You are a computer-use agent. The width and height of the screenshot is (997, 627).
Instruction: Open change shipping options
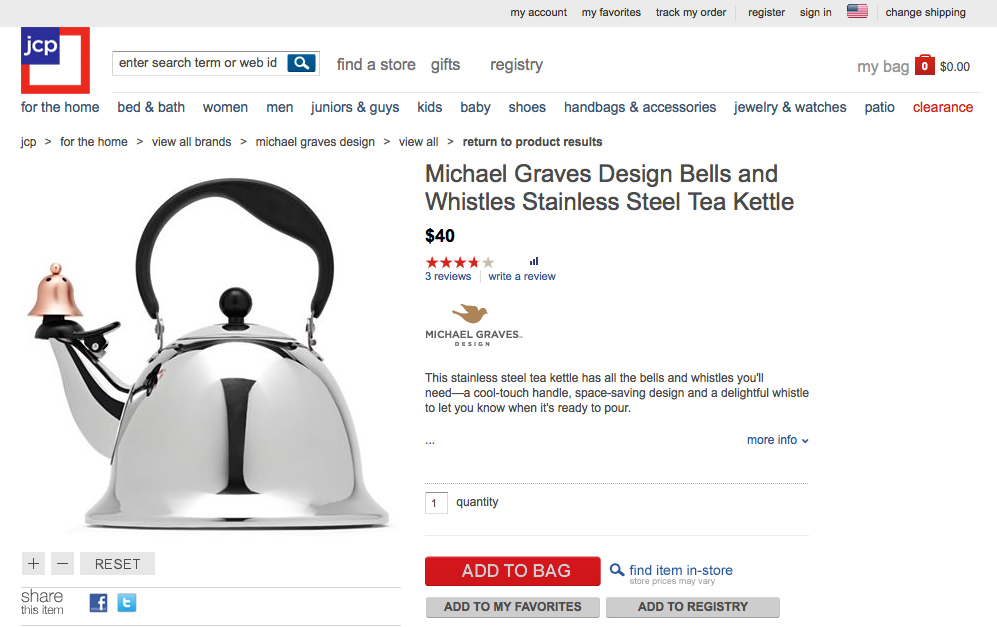click(924, 12)
